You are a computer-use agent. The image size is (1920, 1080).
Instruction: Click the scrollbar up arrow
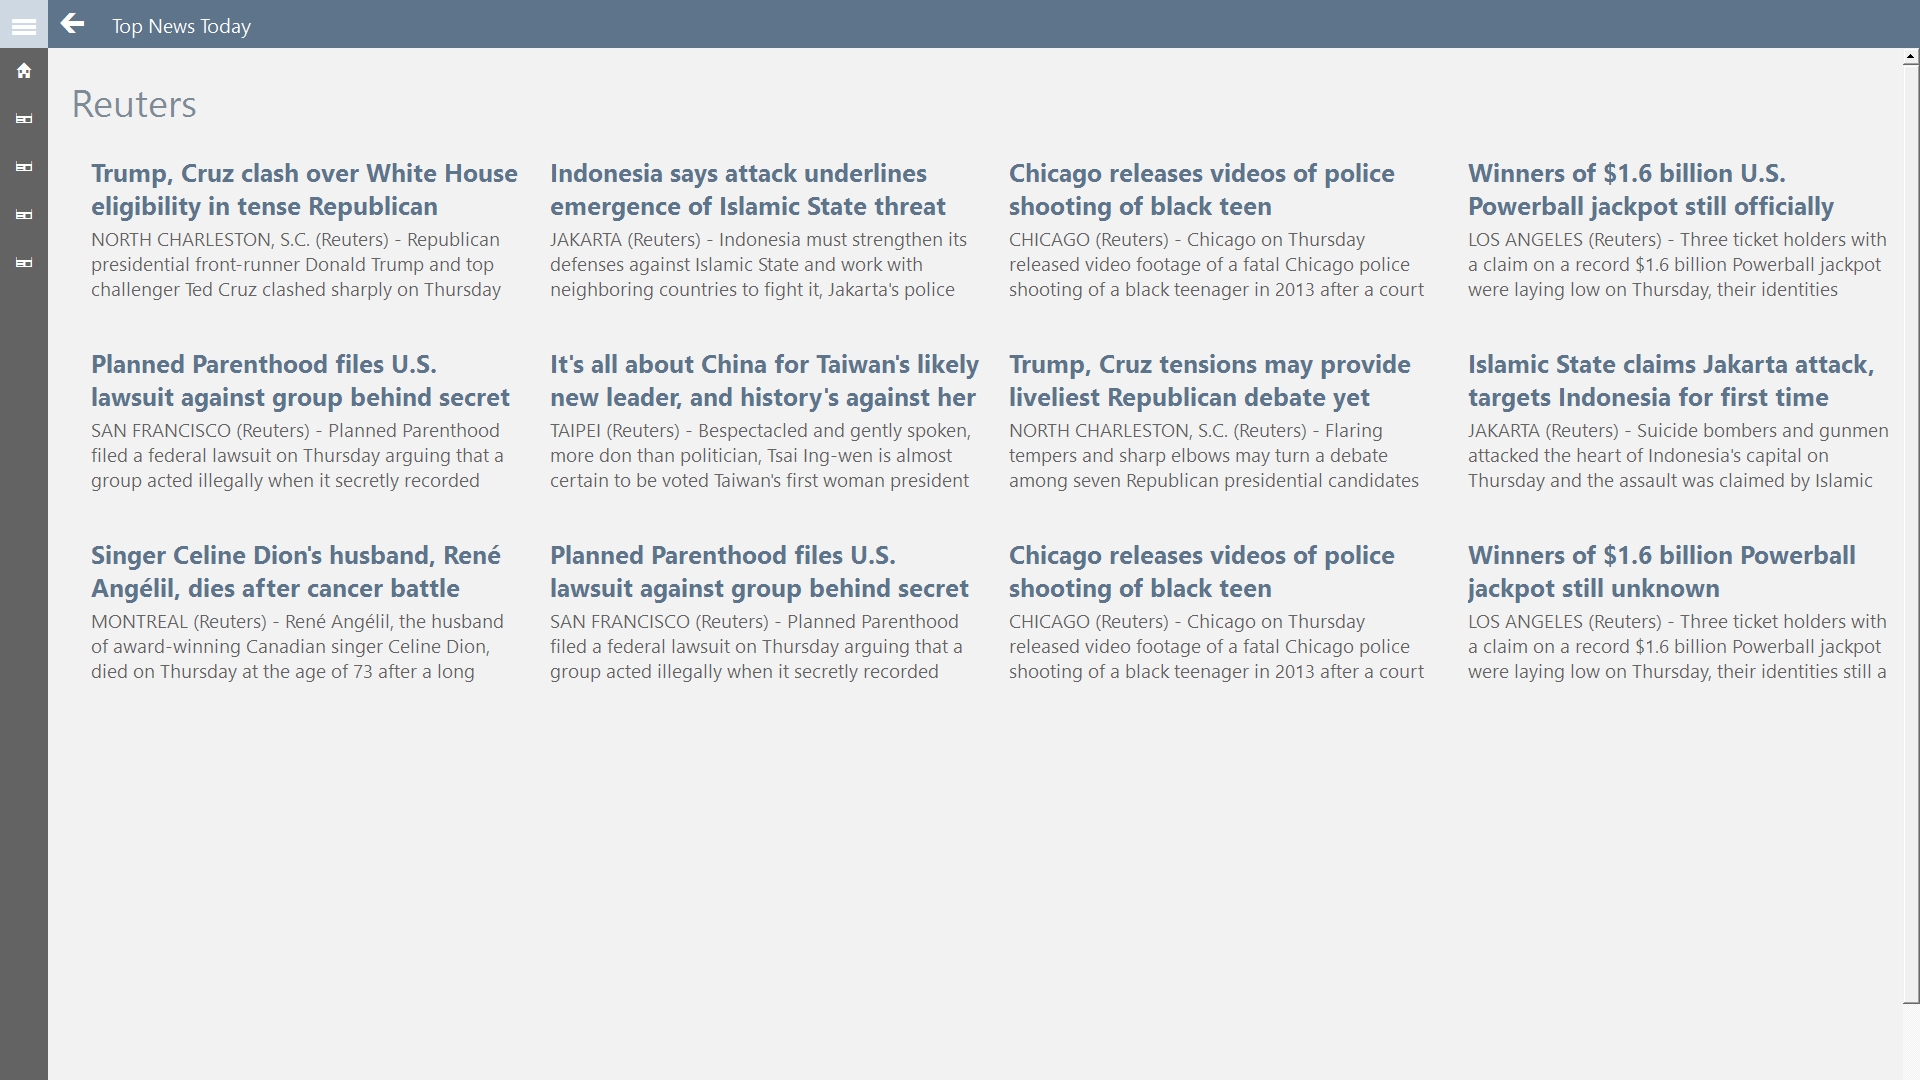pyautogui.click(x=1909, y=57)
